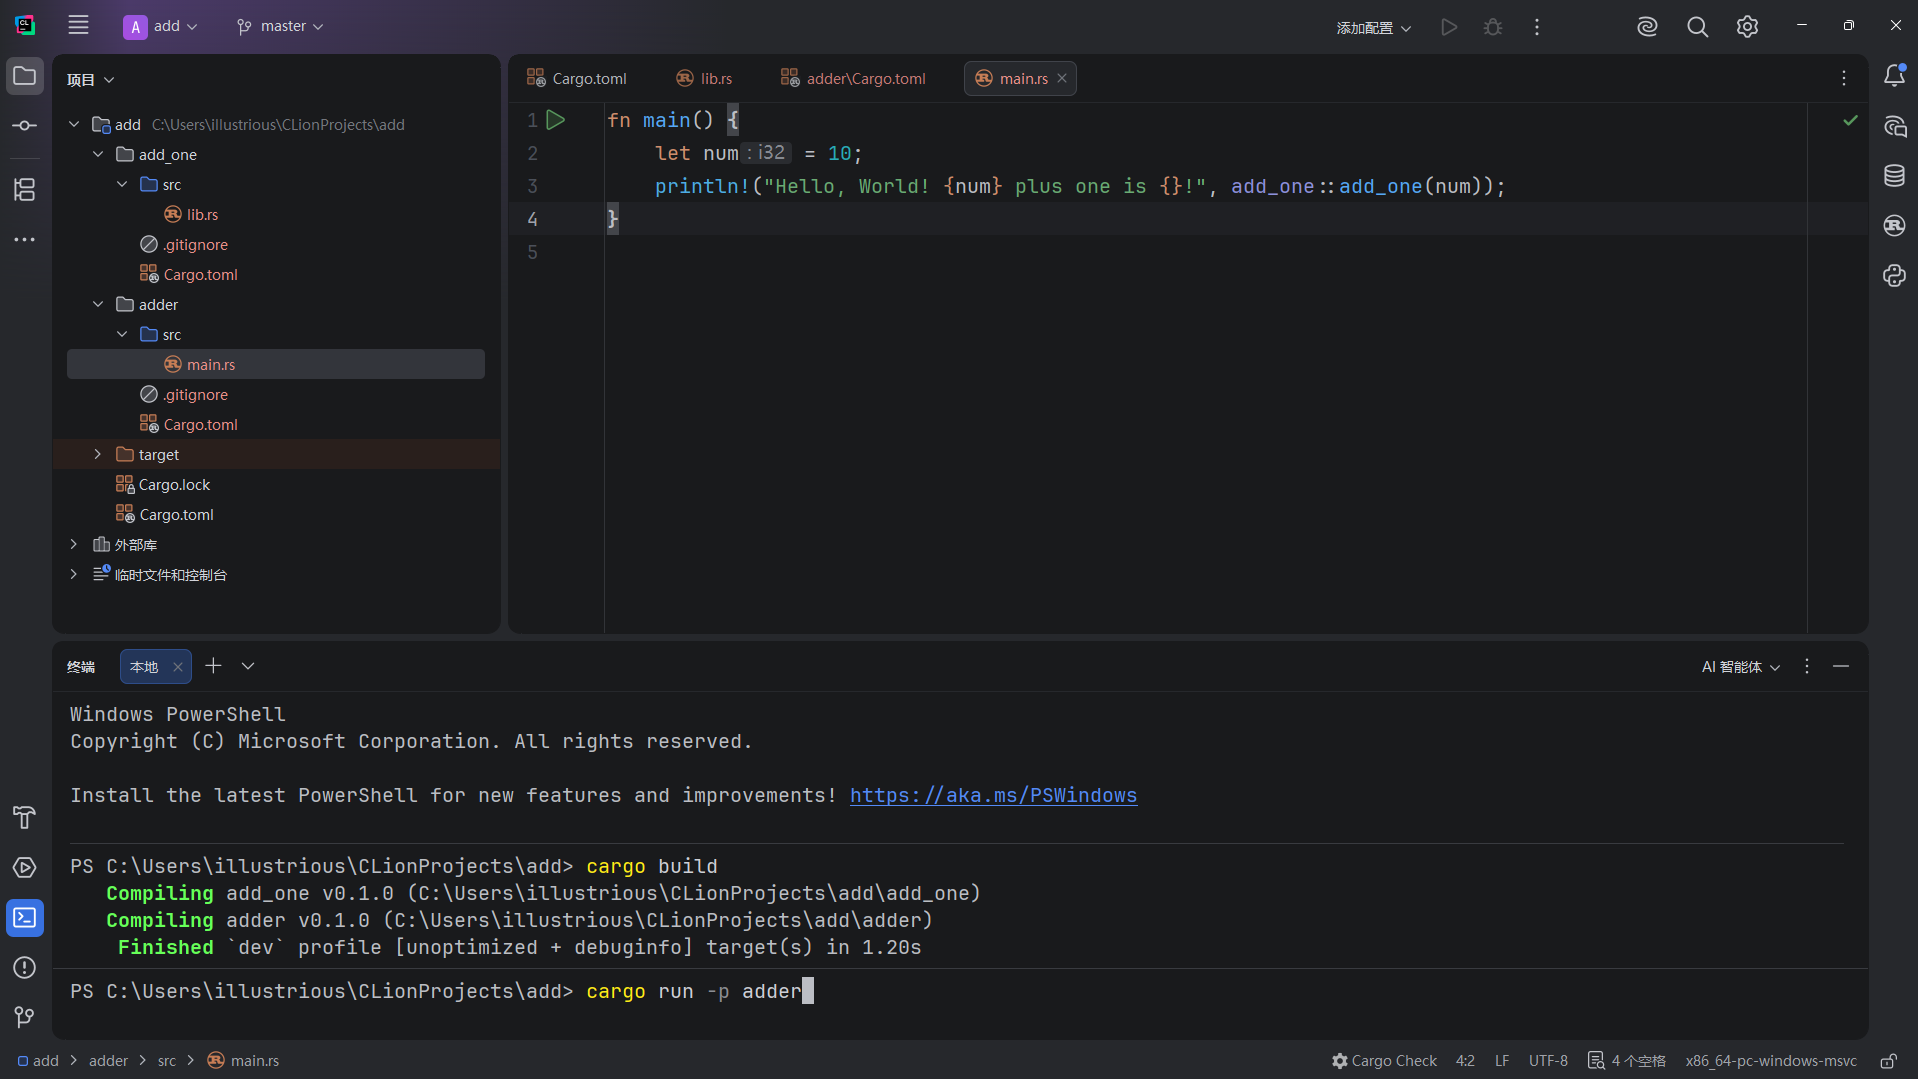This screenshot has width=1918, height=1079.
Task: Switch to the lib.rs tab
Action: point(704,78)
